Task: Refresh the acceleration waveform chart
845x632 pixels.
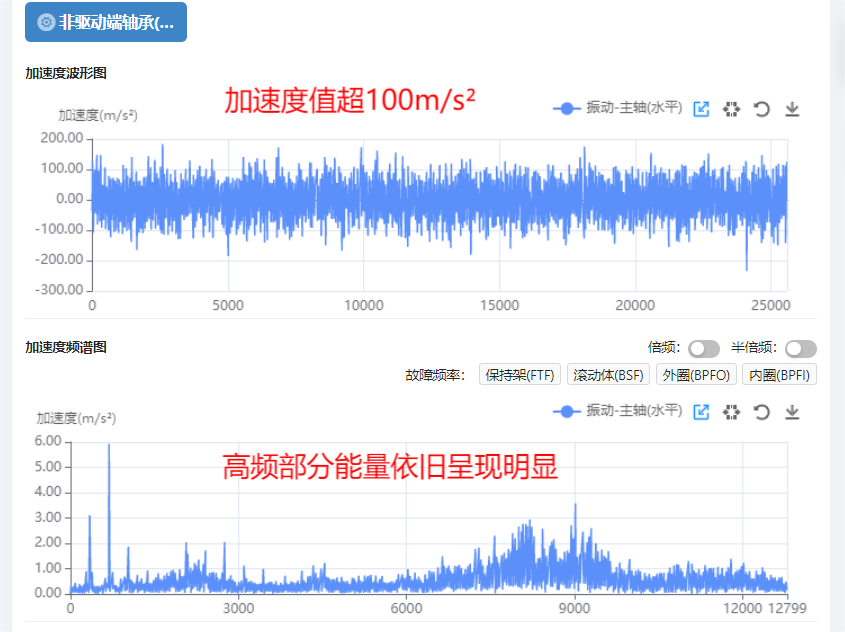Action: [762, 109]
